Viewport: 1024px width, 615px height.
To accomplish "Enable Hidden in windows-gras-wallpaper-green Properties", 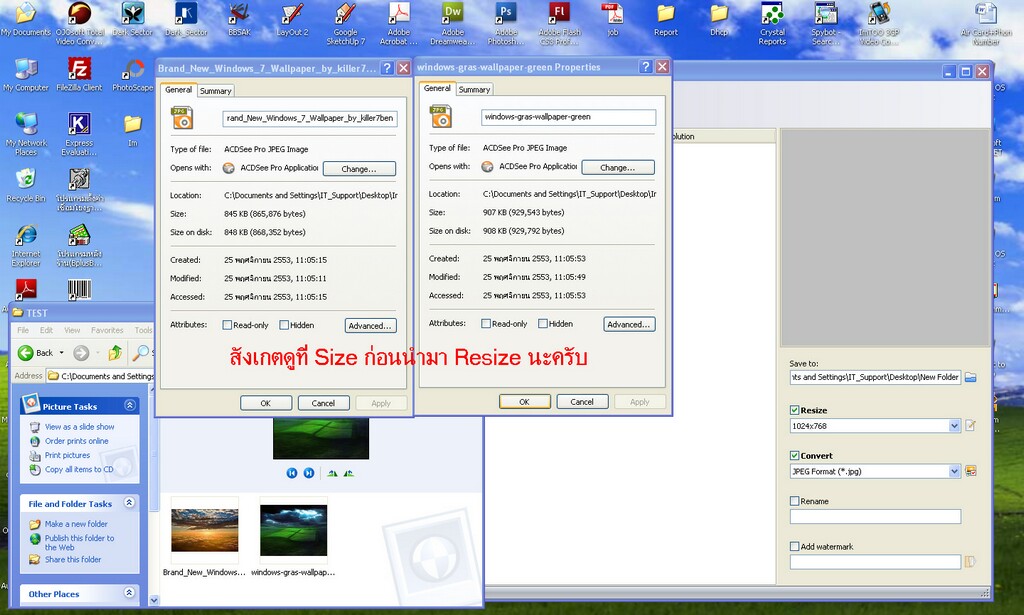I will coord(543,324).
